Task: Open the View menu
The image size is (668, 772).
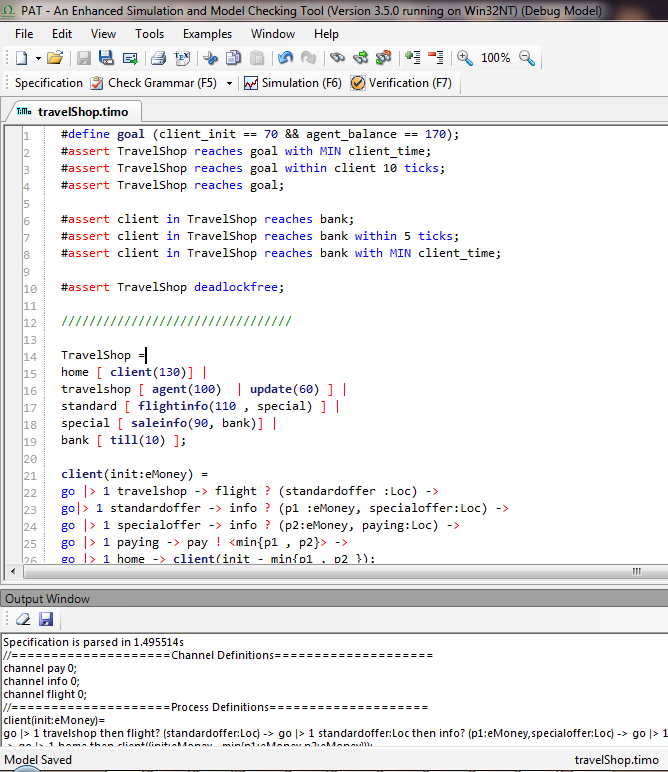Action: (103, 34)
